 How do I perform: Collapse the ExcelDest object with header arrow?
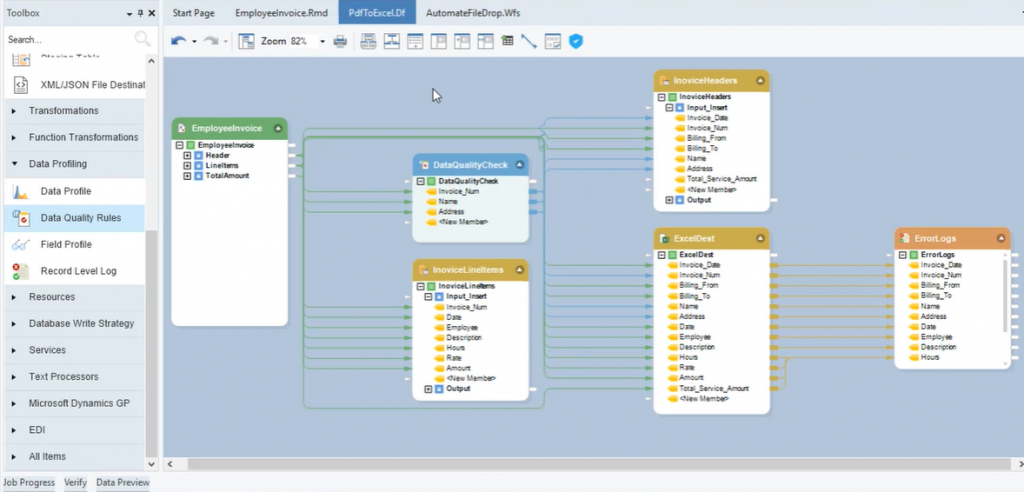[761, 239]
